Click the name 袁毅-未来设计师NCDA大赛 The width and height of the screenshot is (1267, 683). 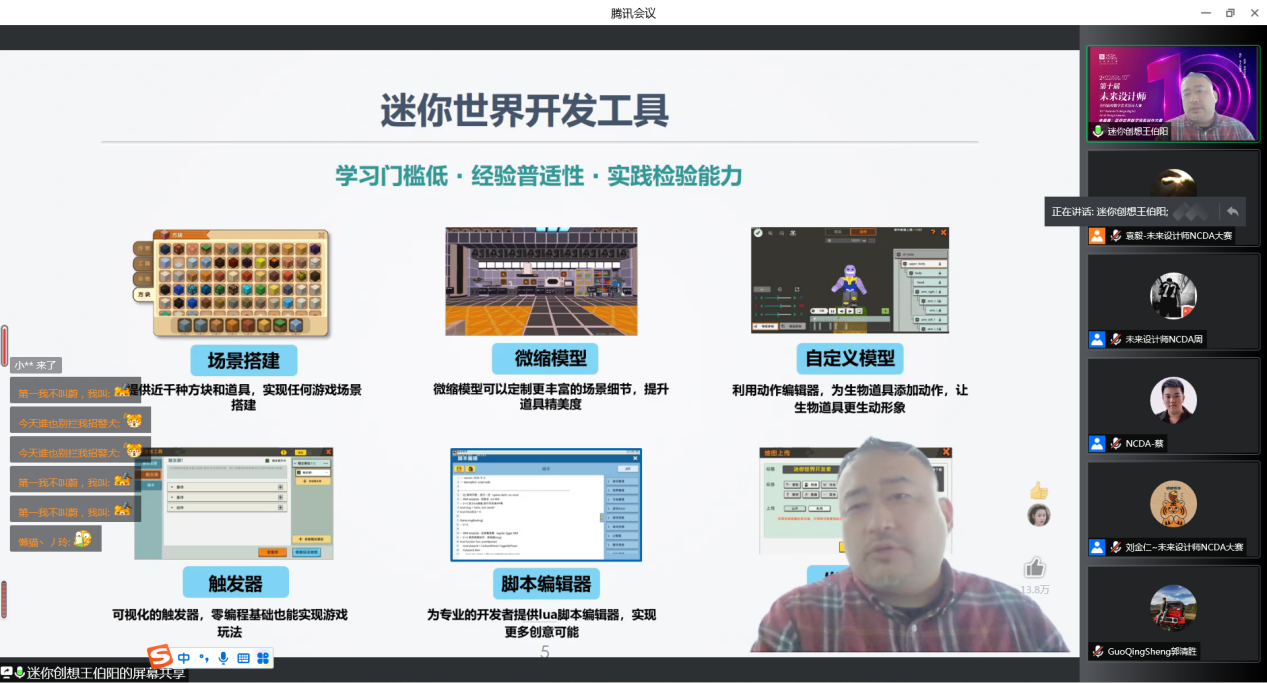pyautogui.click(x=1178, y=236)
